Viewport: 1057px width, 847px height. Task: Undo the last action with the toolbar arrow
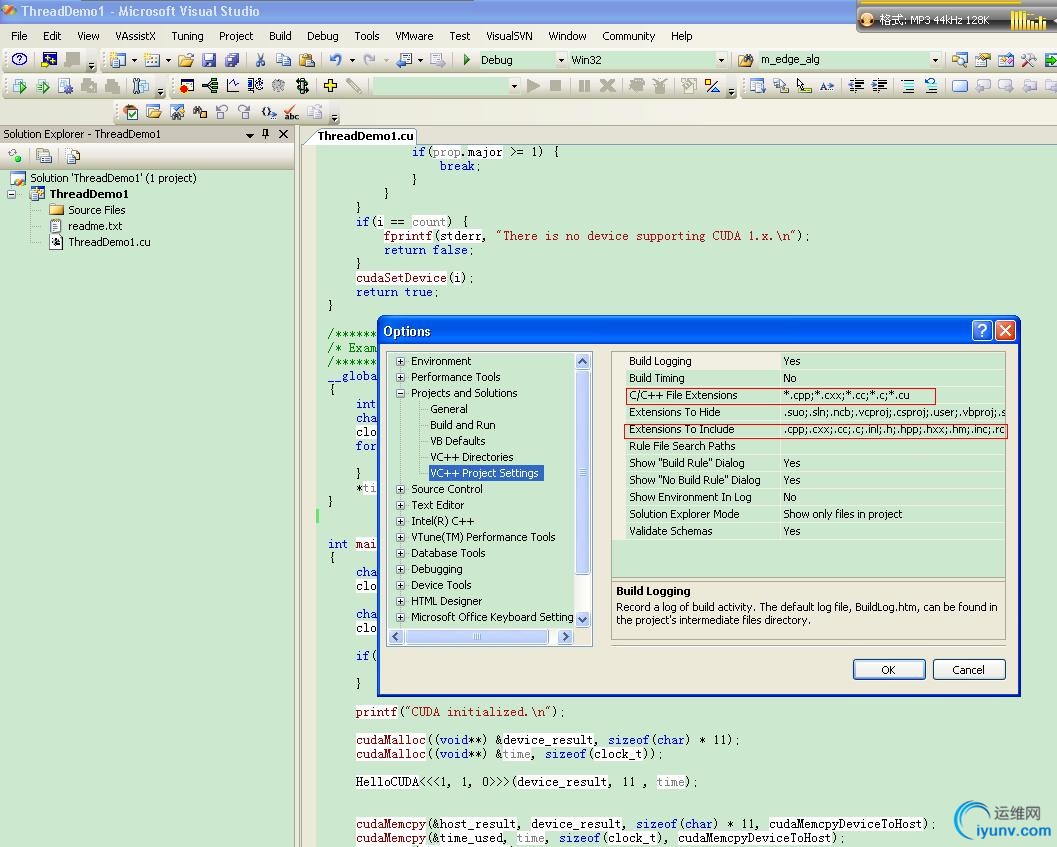[x=335, y=60]
